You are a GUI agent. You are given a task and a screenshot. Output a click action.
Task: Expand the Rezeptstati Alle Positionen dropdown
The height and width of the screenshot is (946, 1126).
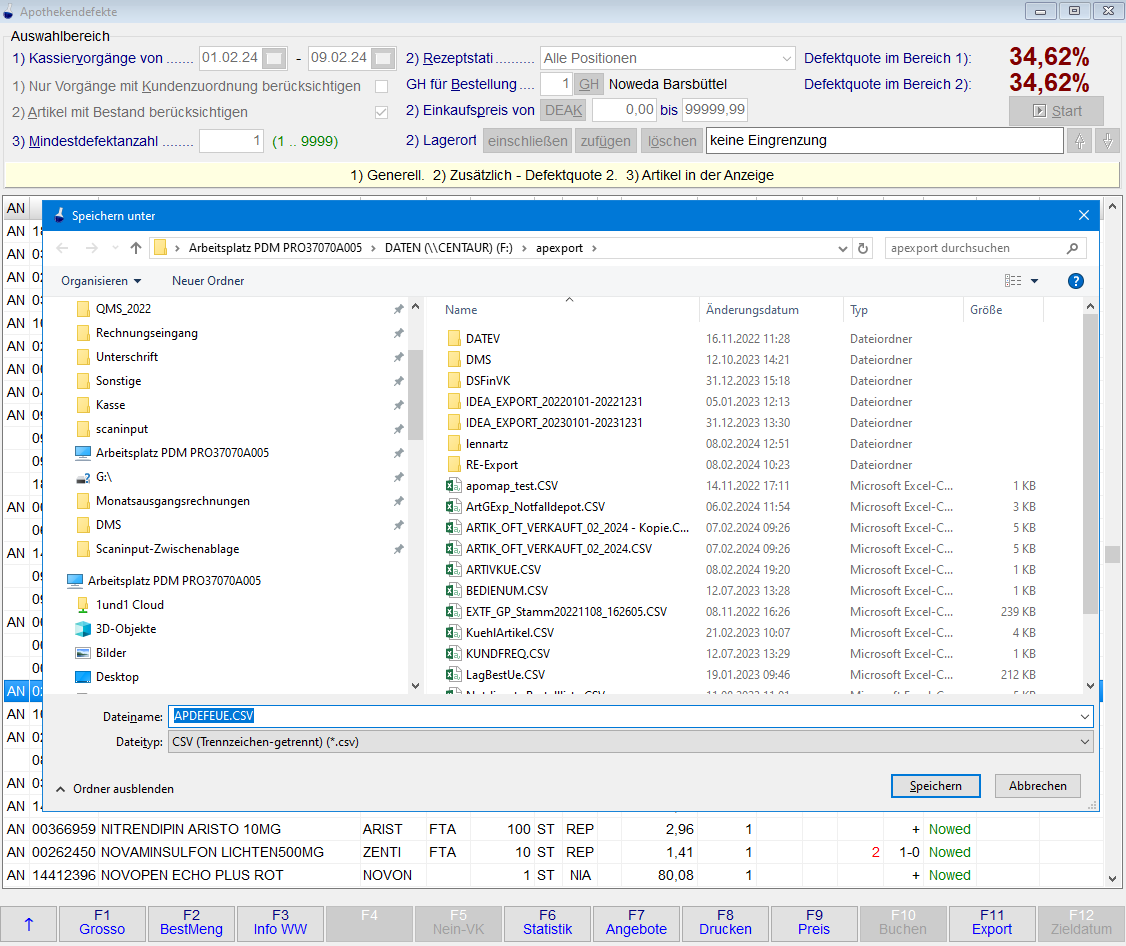667,58
